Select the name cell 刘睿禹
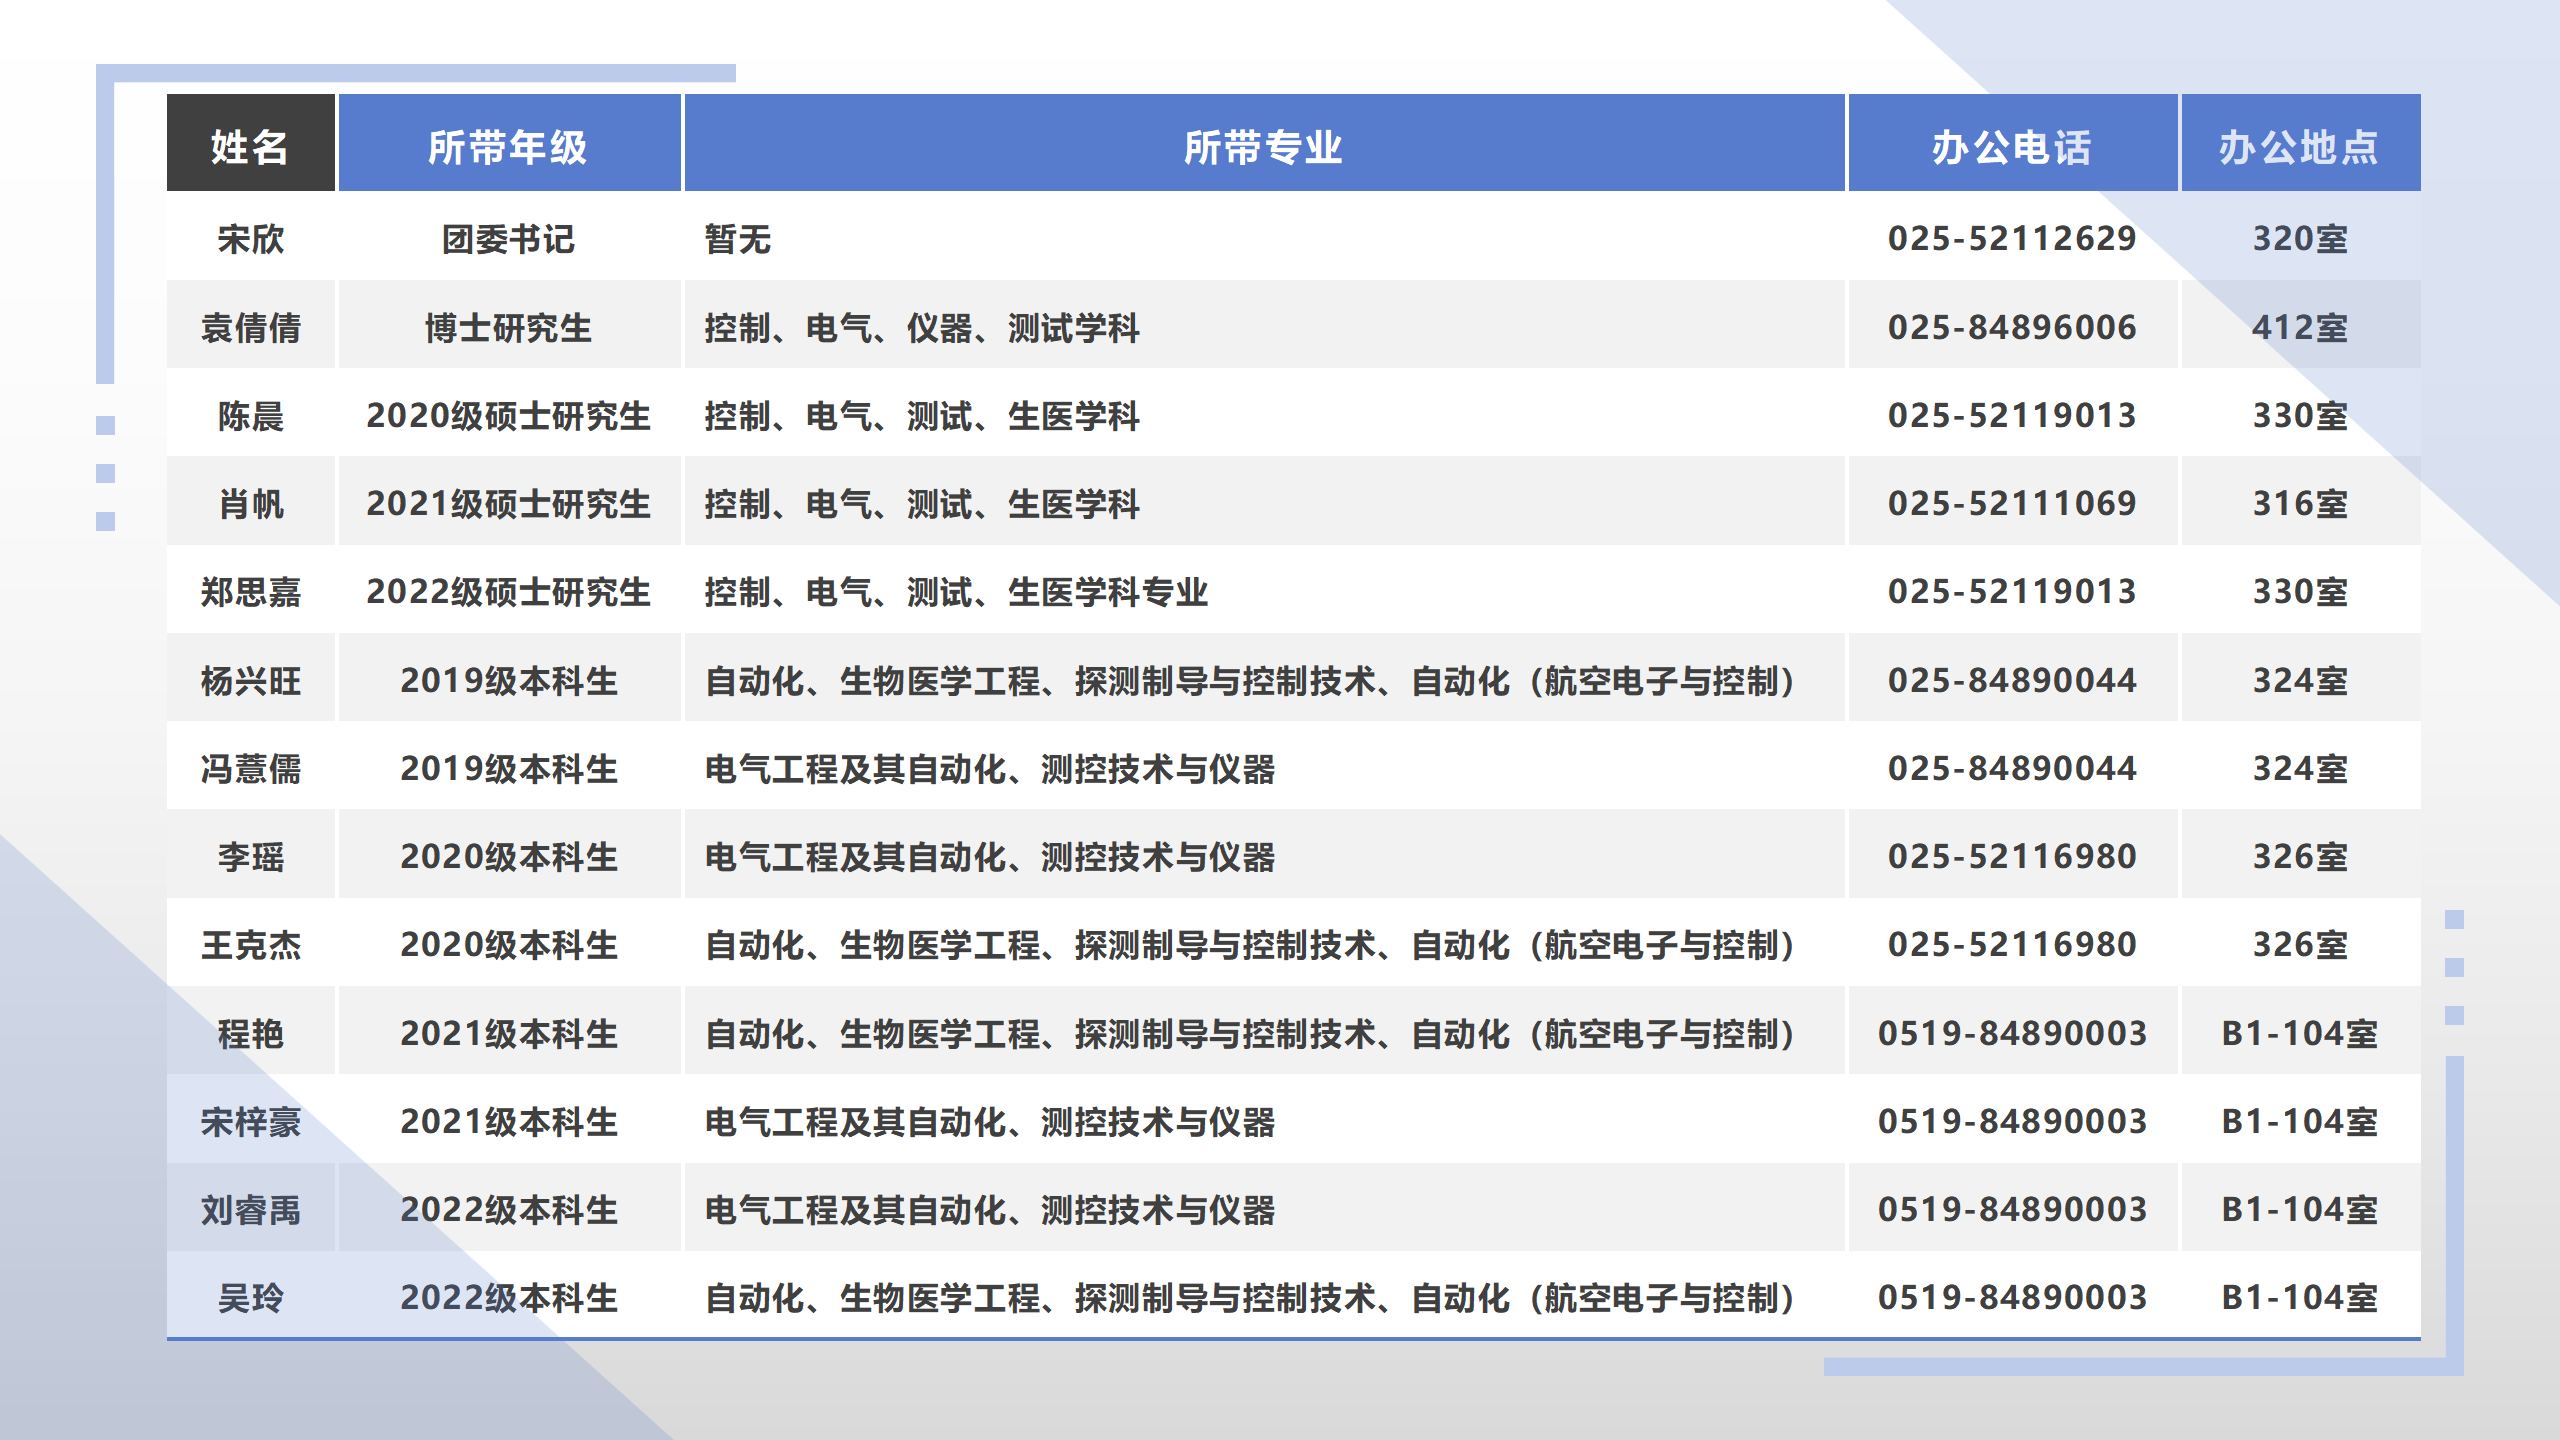This screenshot has height=1440, width=2560. pyautogui.click(x=250, y=1209)
